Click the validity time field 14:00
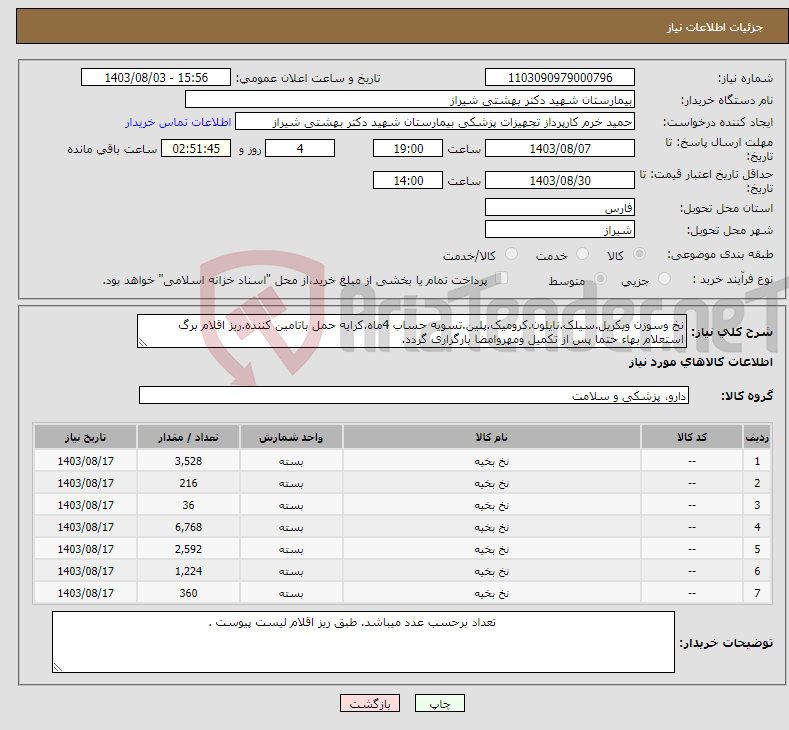This screenshot has height=730, width=789. 408,180
